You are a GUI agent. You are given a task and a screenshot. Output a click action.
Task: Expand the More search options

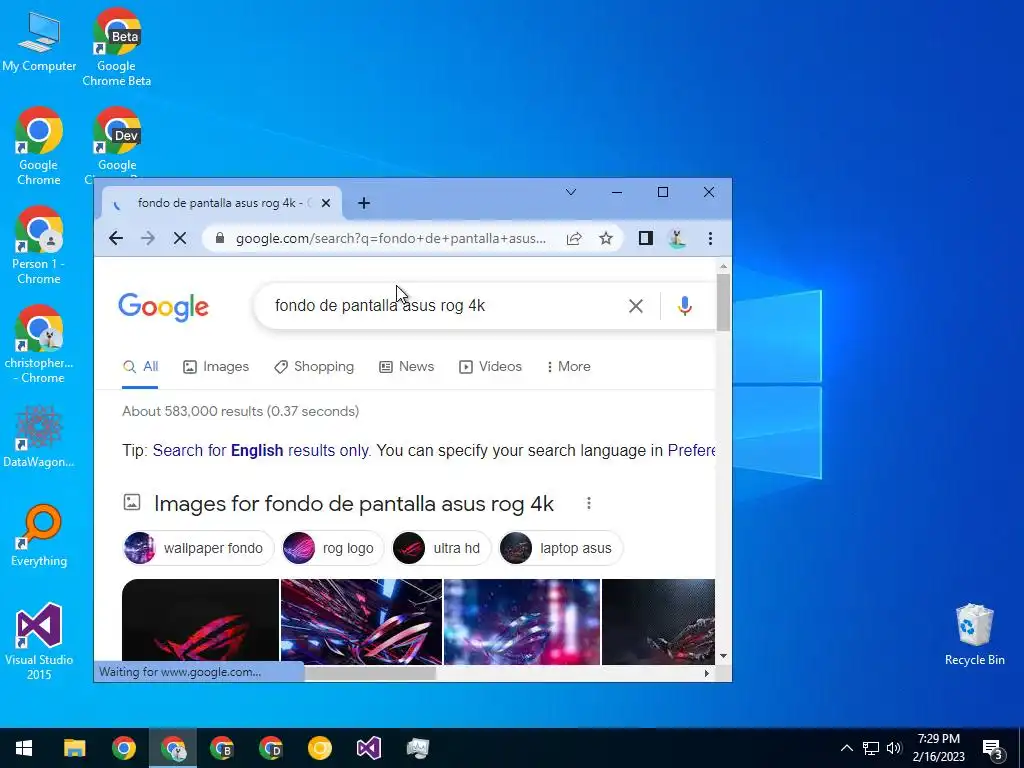568,366
